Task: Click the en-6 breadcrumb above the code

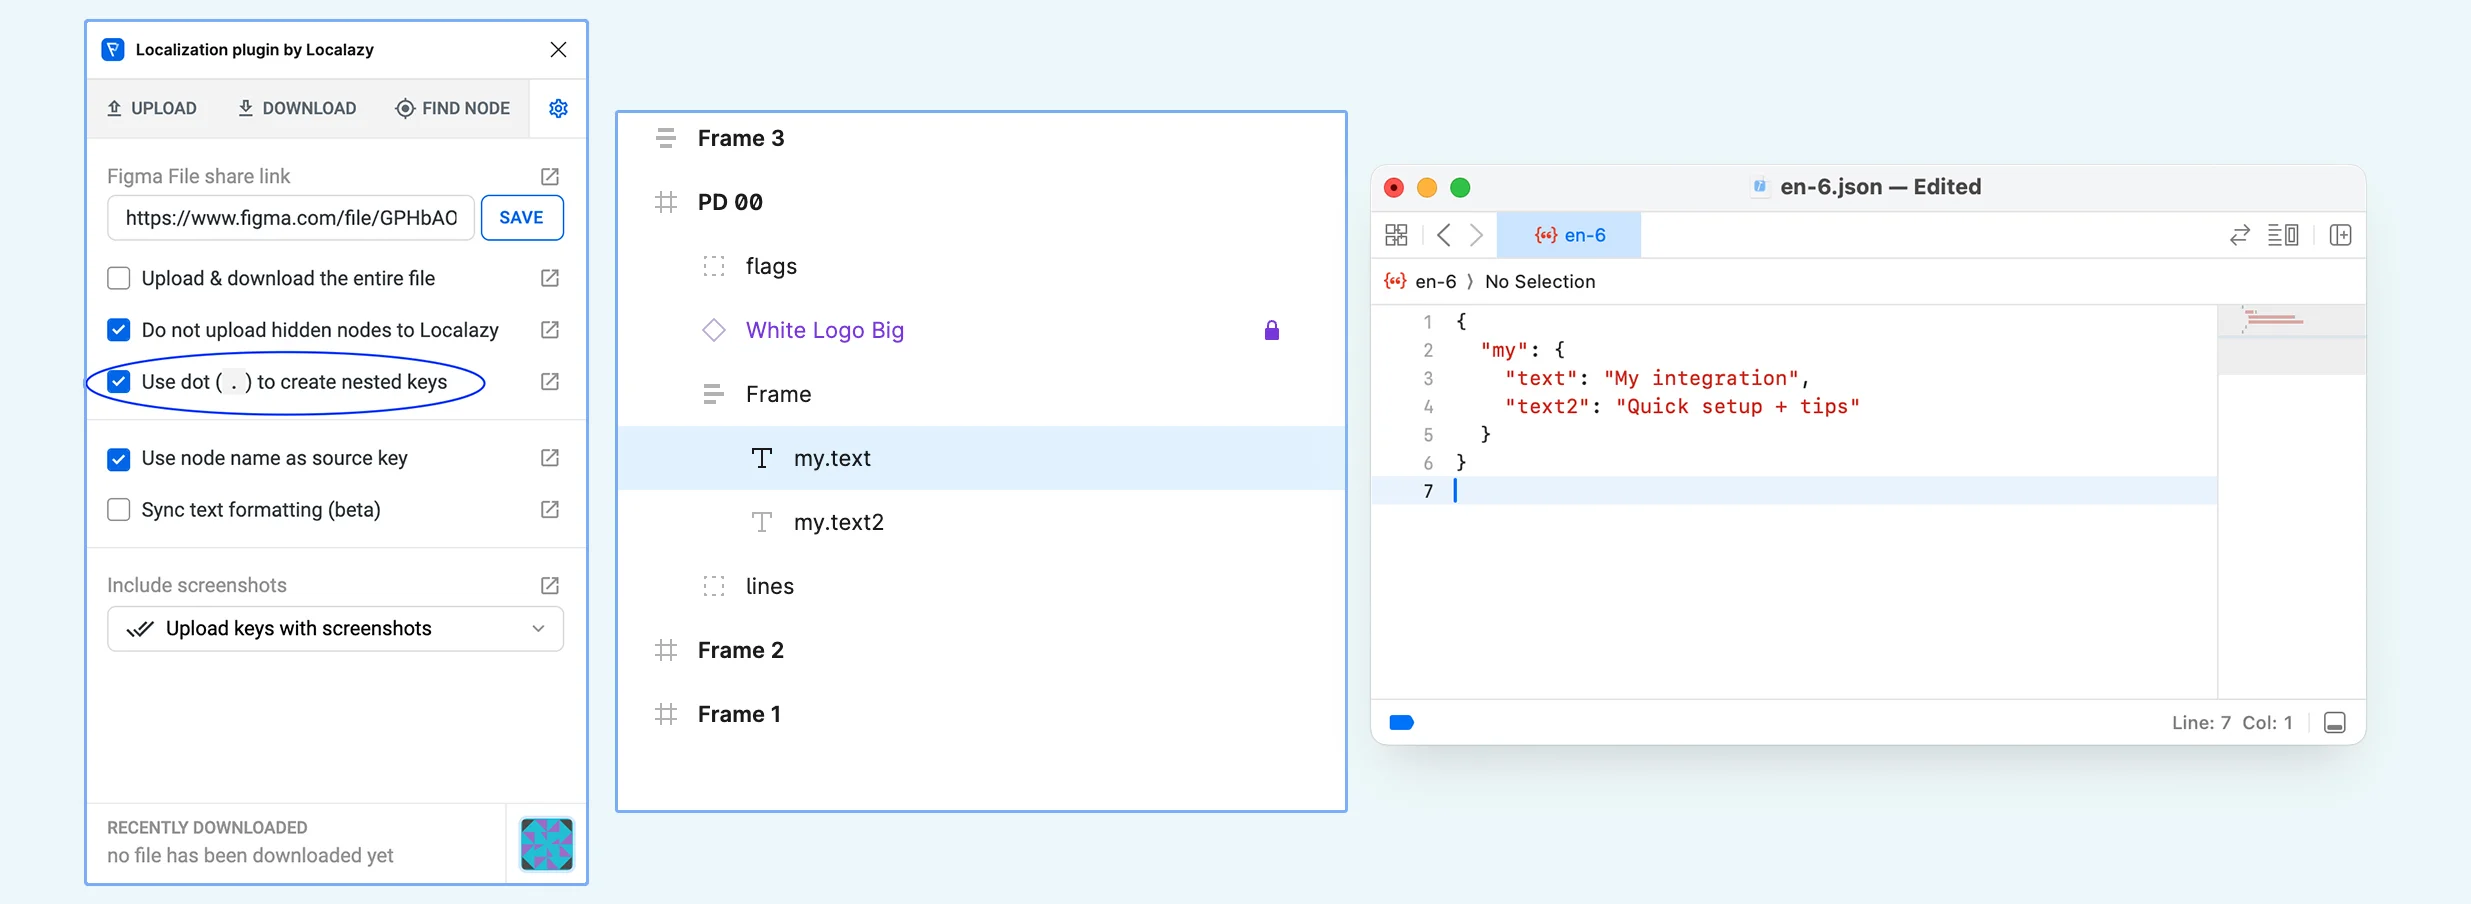Action: coord(1437,282)
